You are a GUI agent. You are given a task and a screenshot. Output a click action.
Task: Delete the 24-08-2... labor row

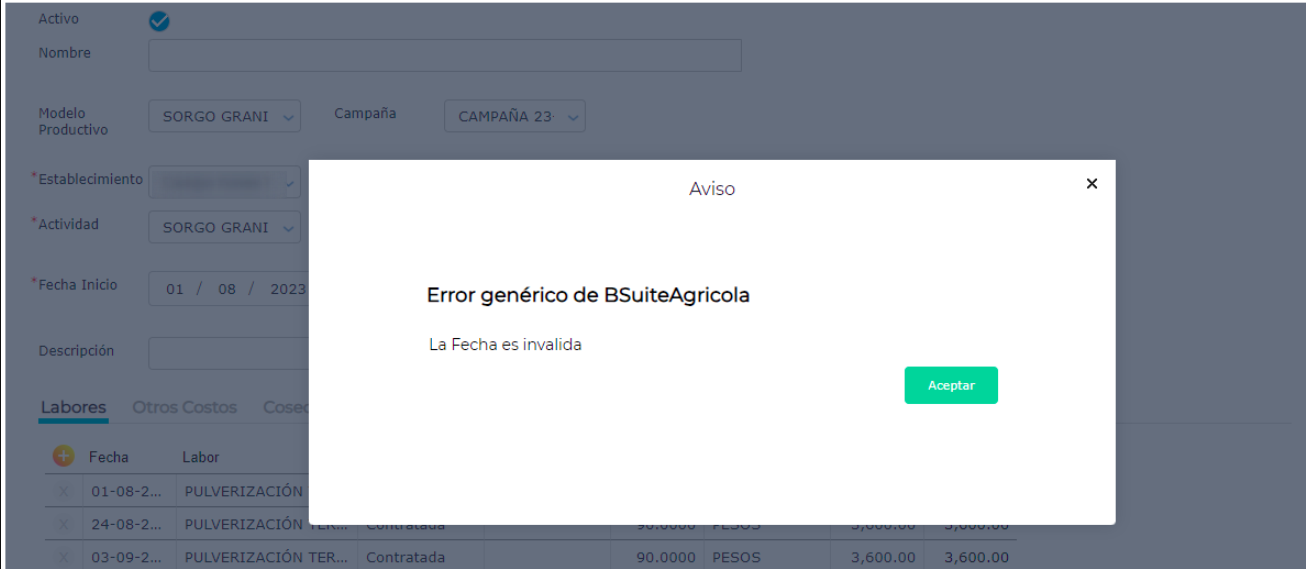(64, 524)
